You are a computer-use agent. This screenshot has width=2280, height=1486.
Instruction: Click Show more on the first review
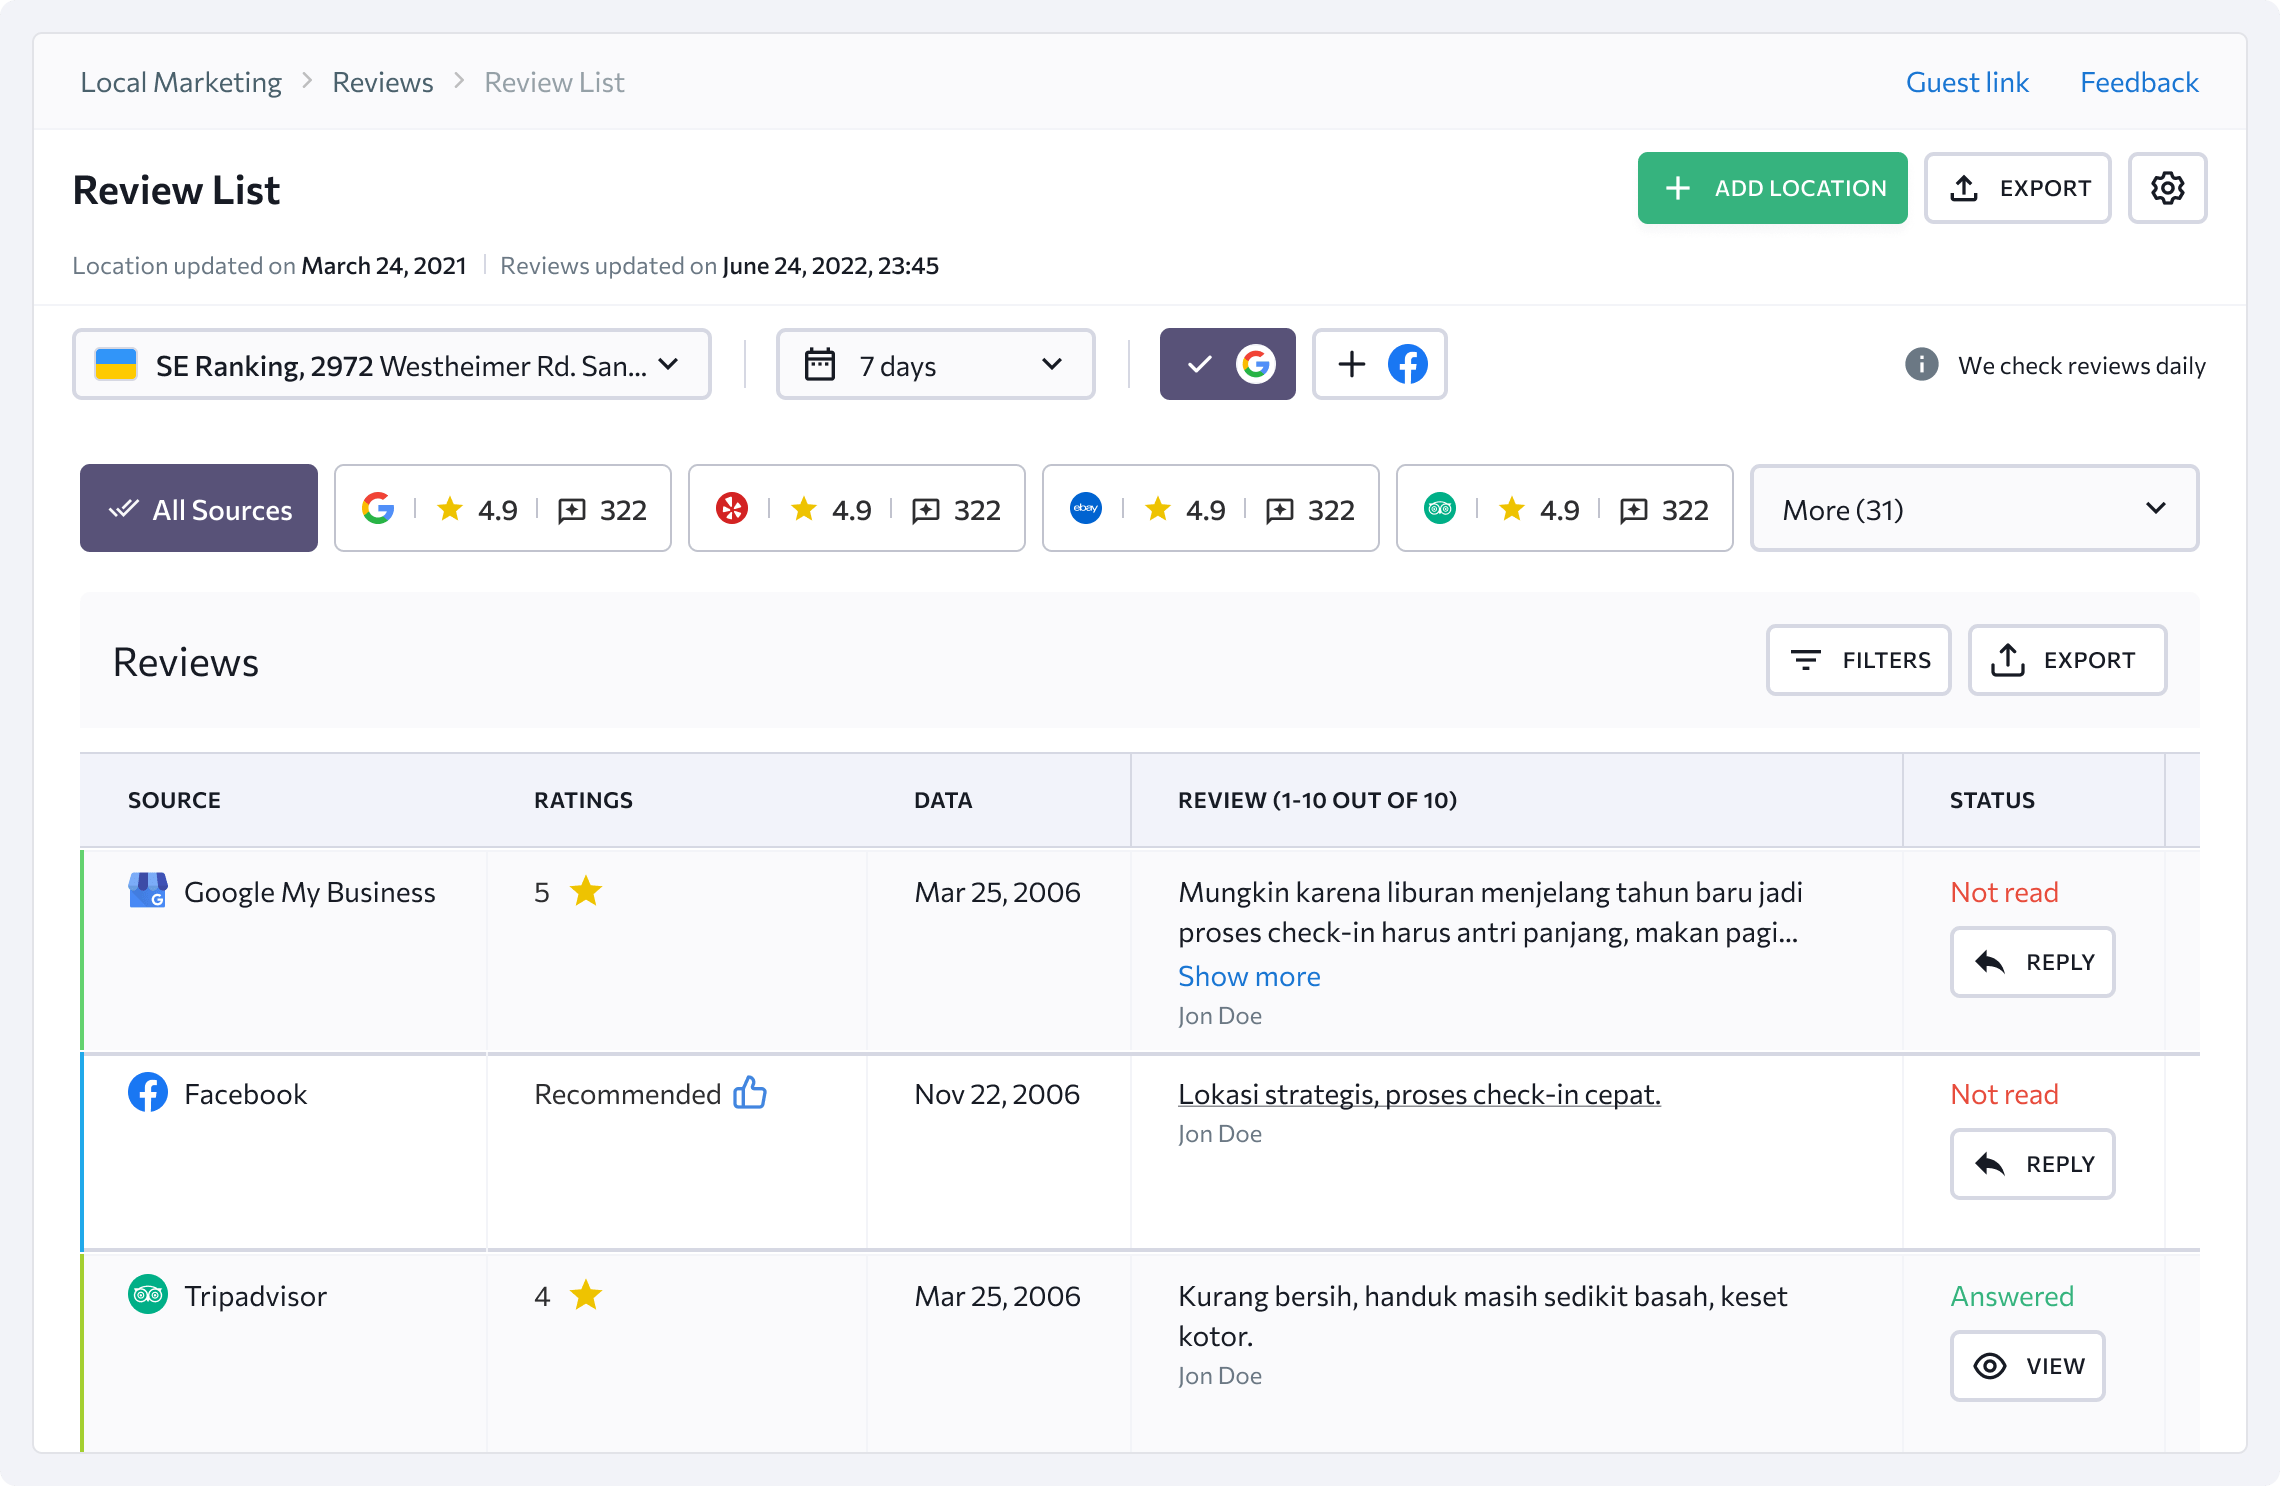coord(1249,976)
